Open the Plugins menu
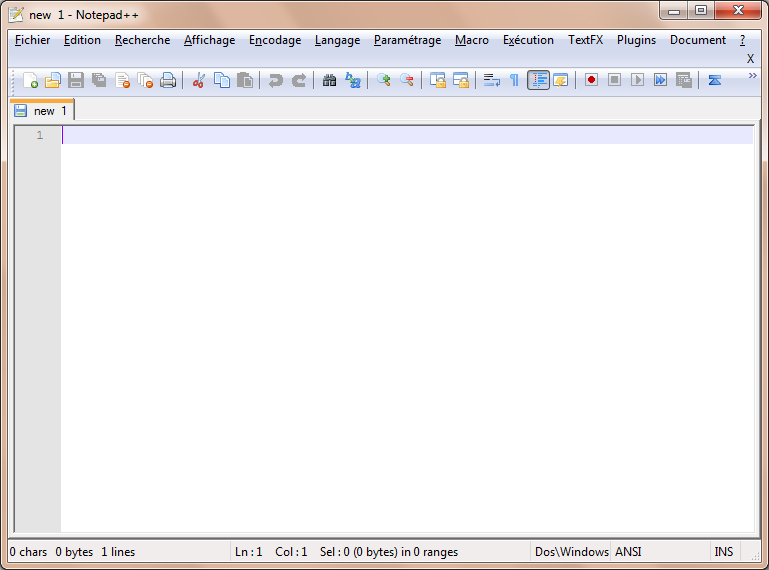Viewport: 769px width, 570px height. [637, 40]
